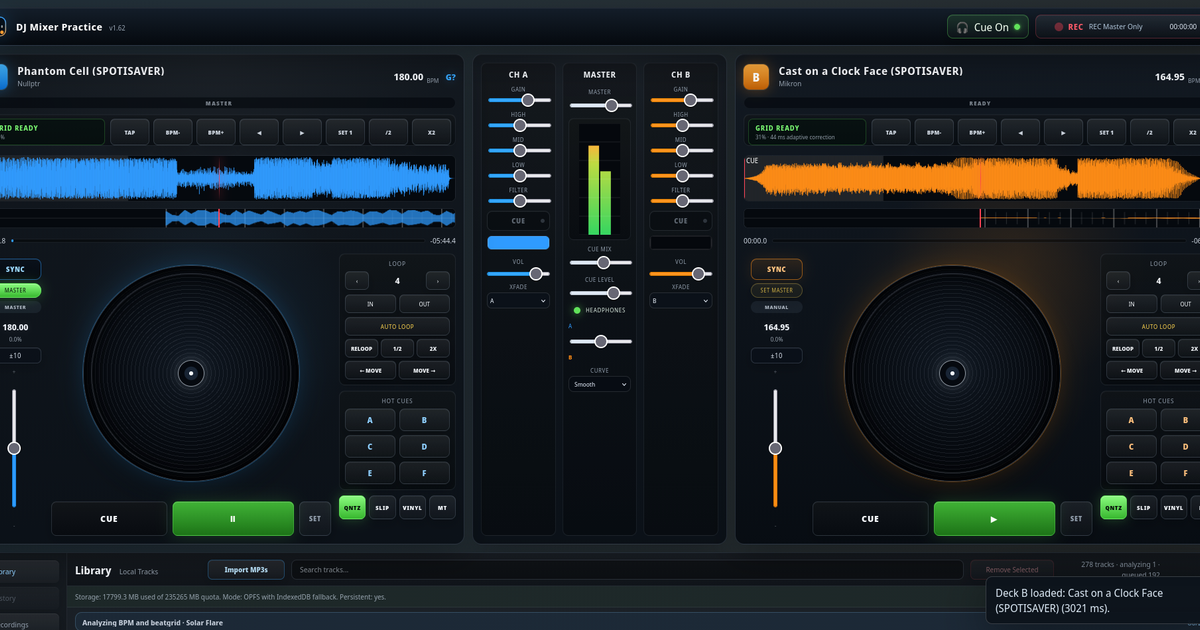The height and width of the screenshot is (630, 1200).
Task: Click Deck A jog wheel platter
Action: click(191, 373)
